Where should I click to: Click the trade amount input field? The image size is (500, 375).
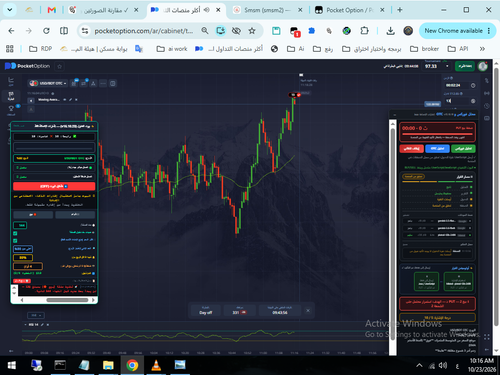click(456, 101)
